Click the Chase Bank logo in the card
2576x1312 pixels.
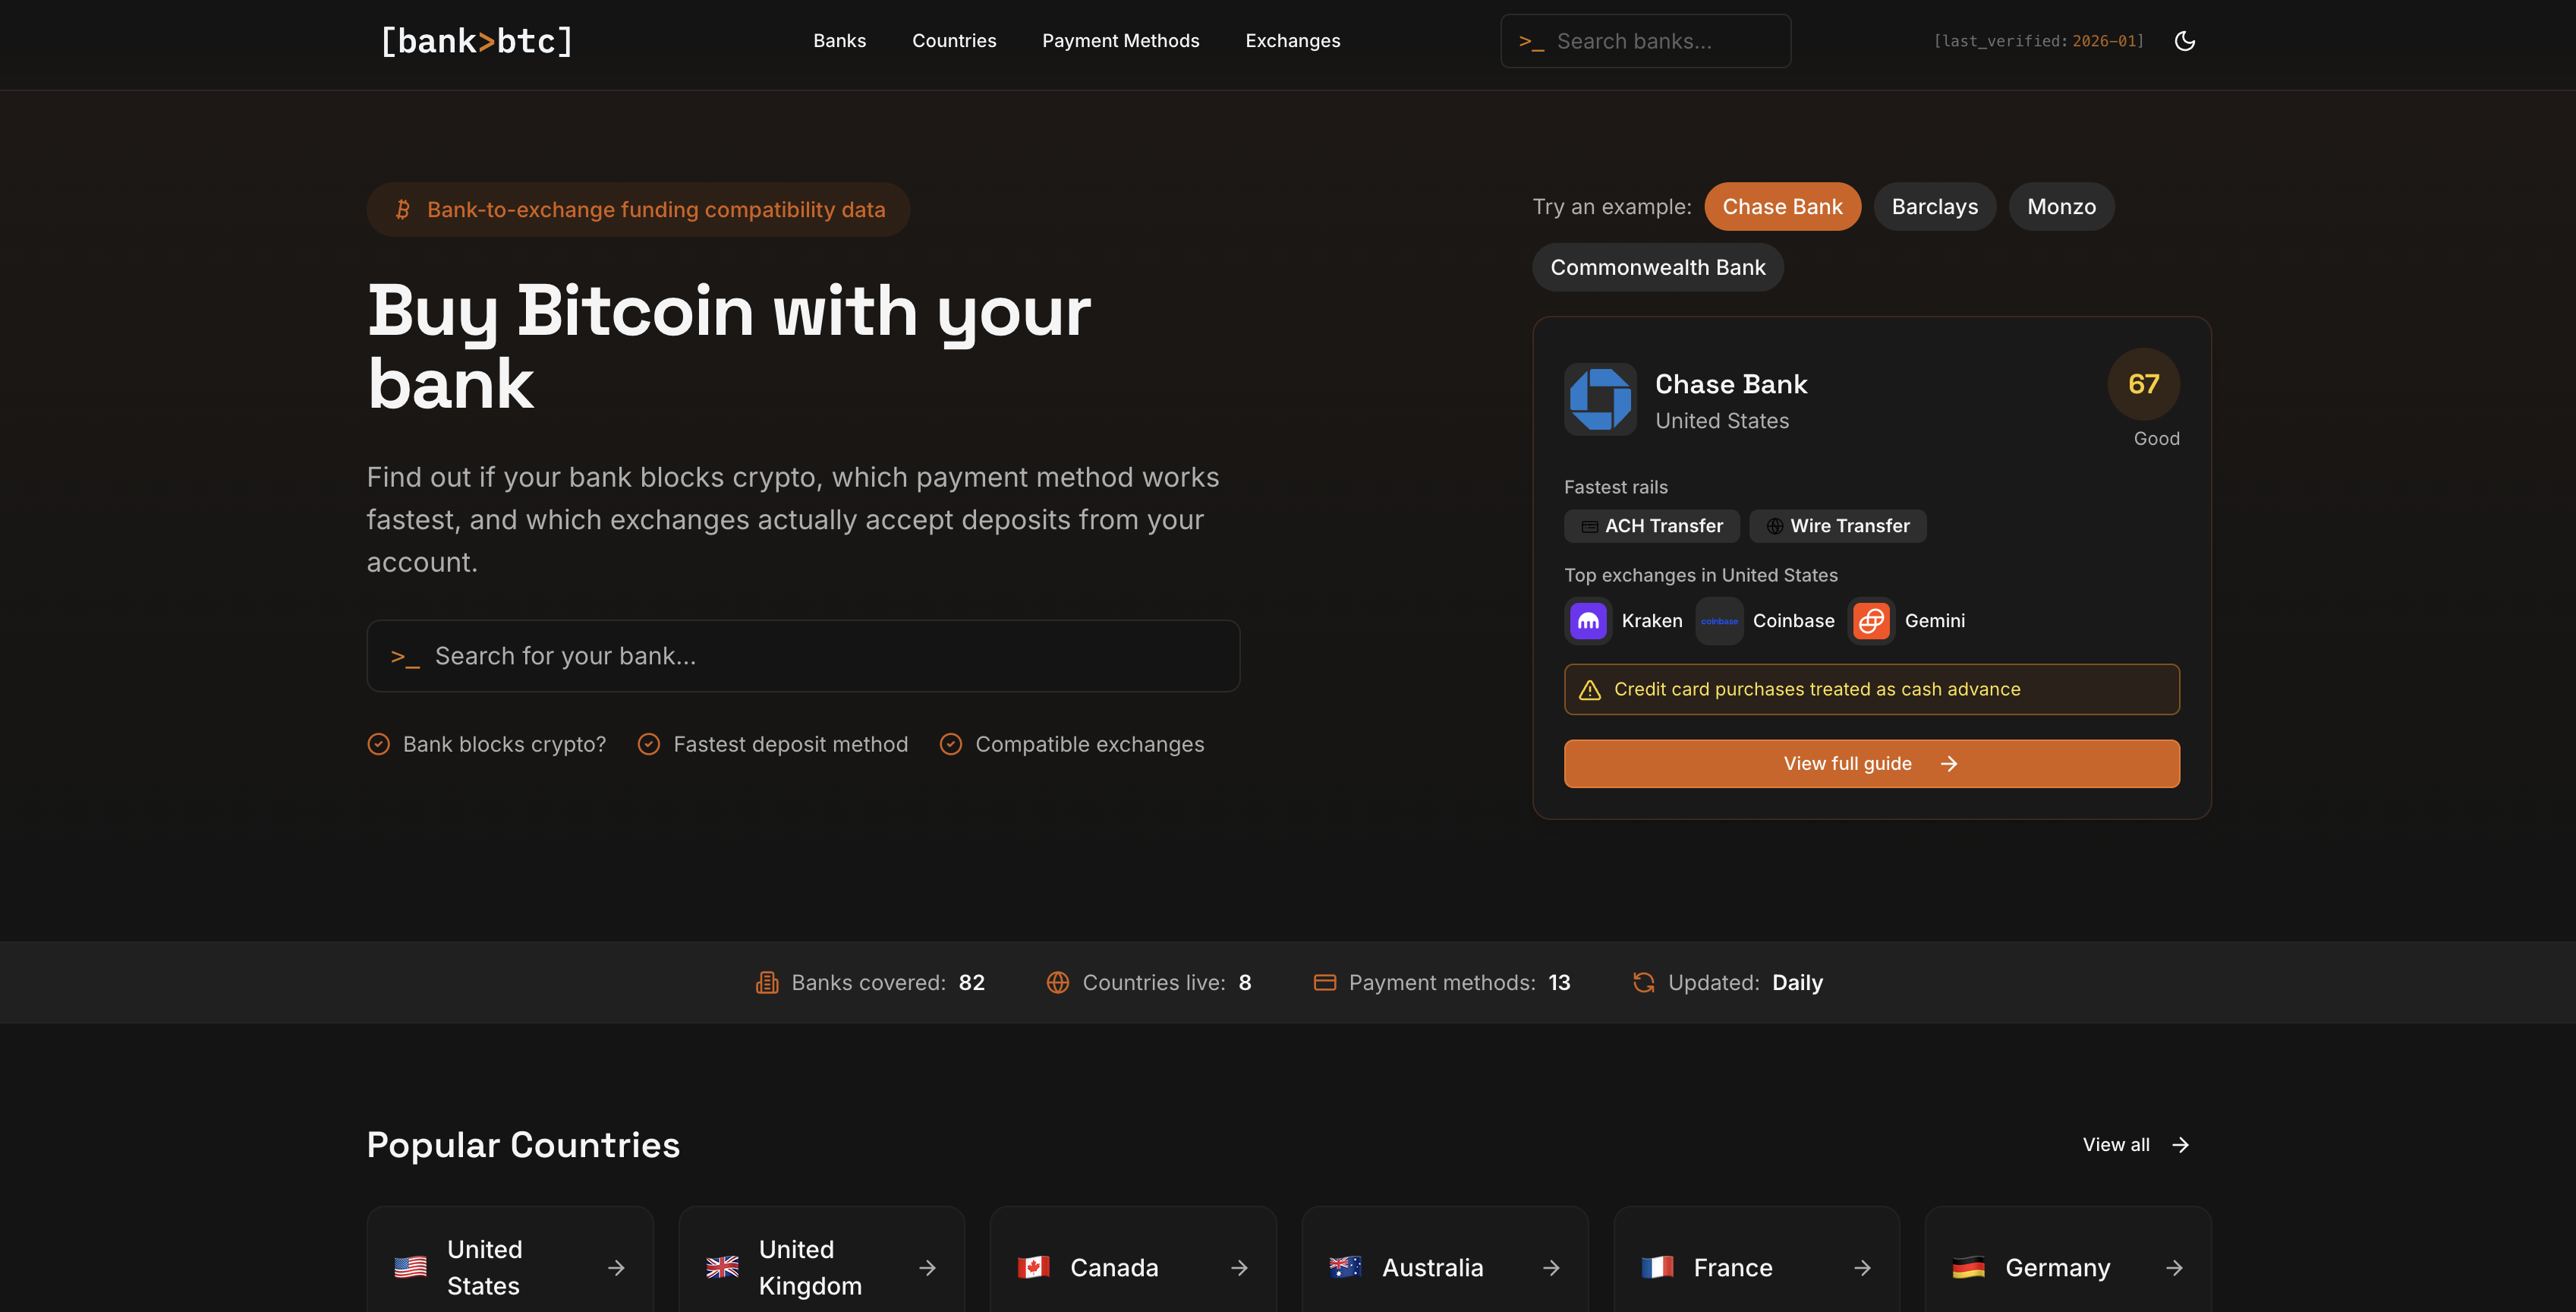point(1600,399)
